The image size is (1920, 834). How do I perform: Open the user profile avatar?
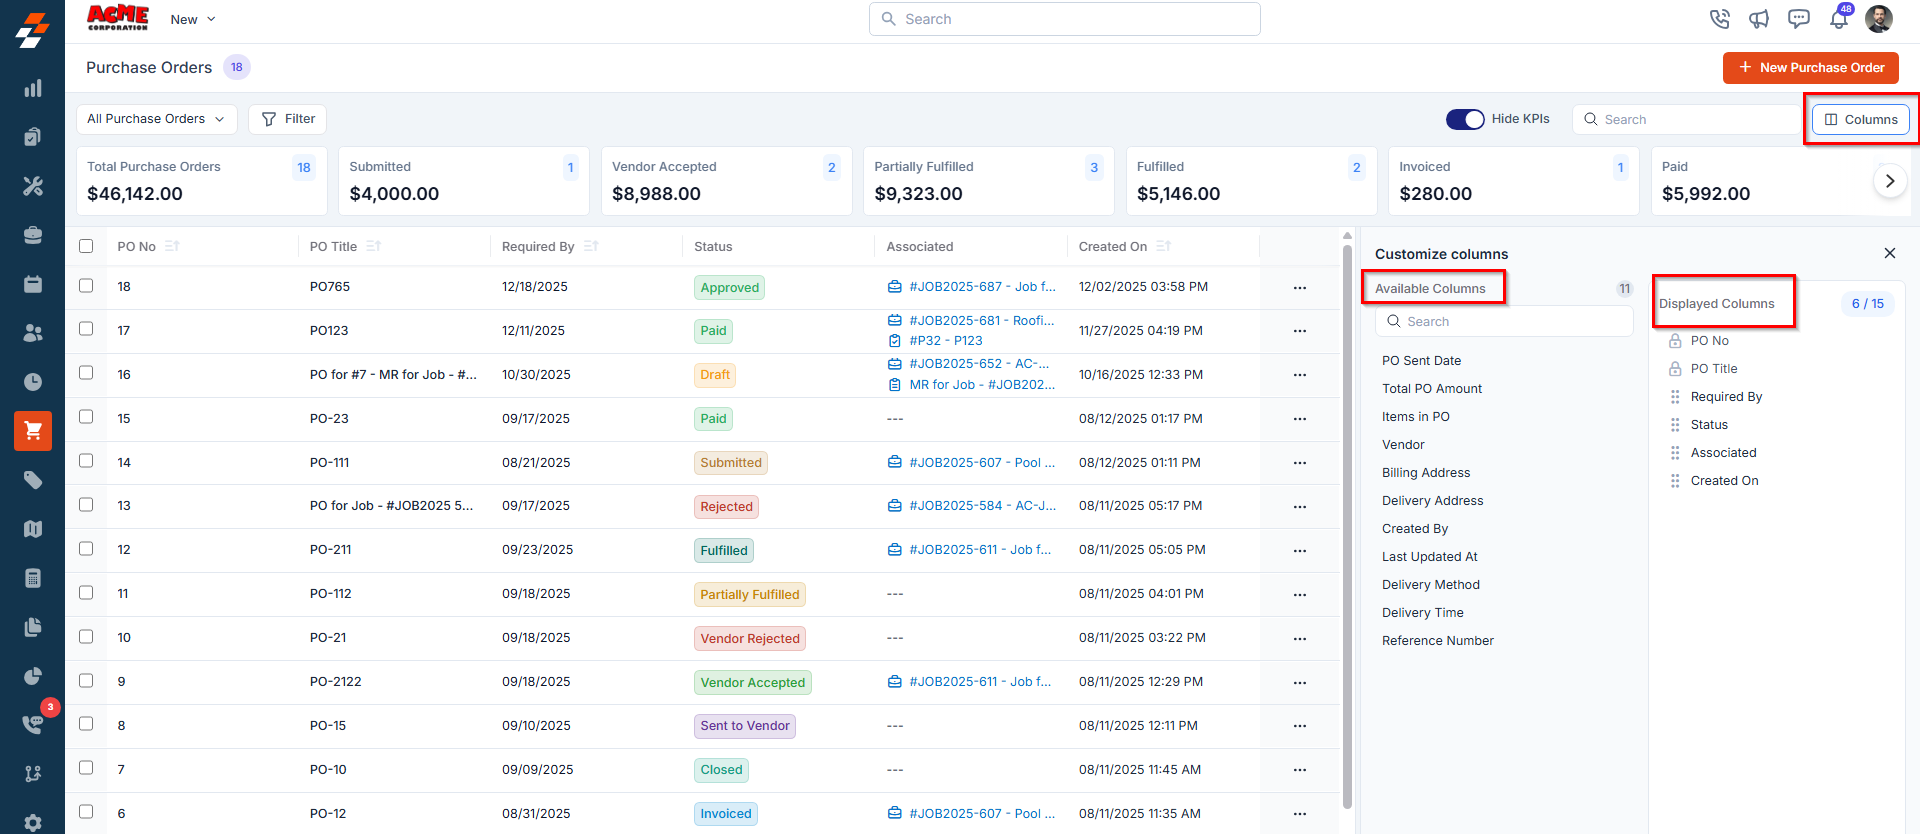[1879, 19]
